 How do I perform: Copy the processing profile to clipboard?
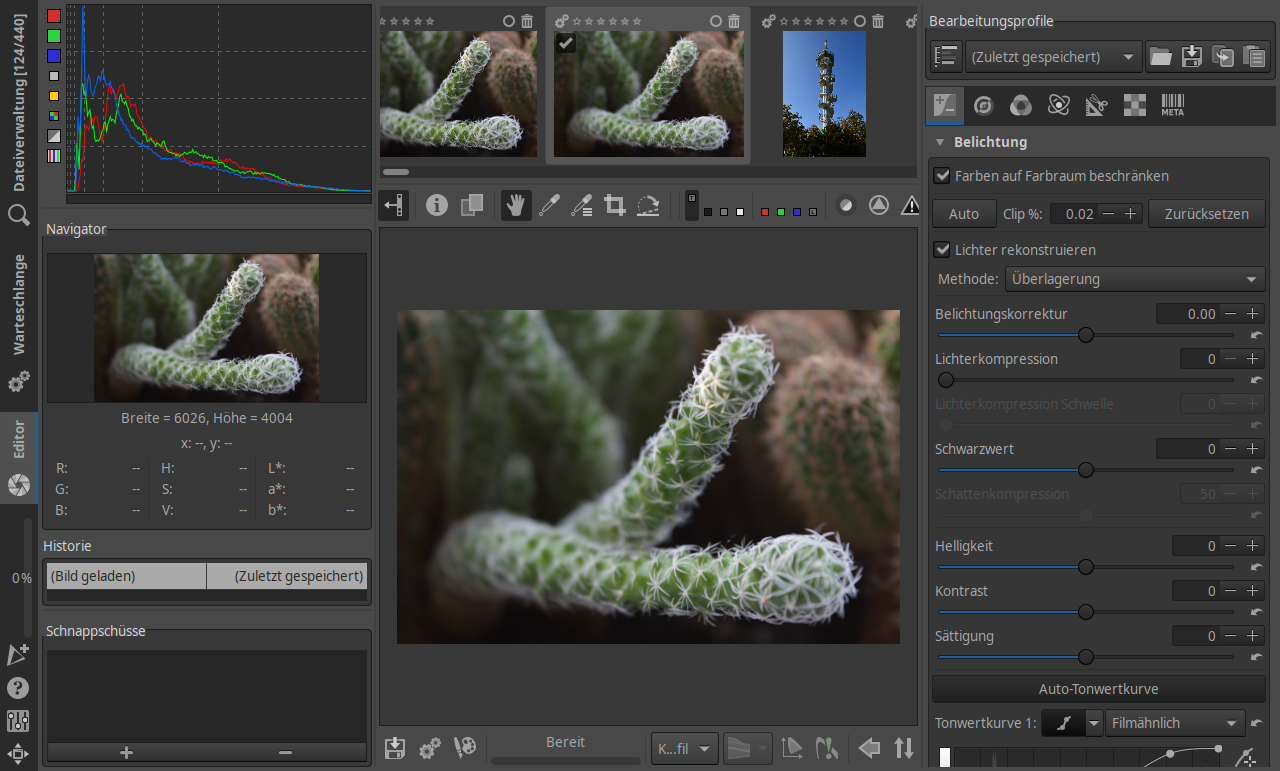click(1223, 57)
